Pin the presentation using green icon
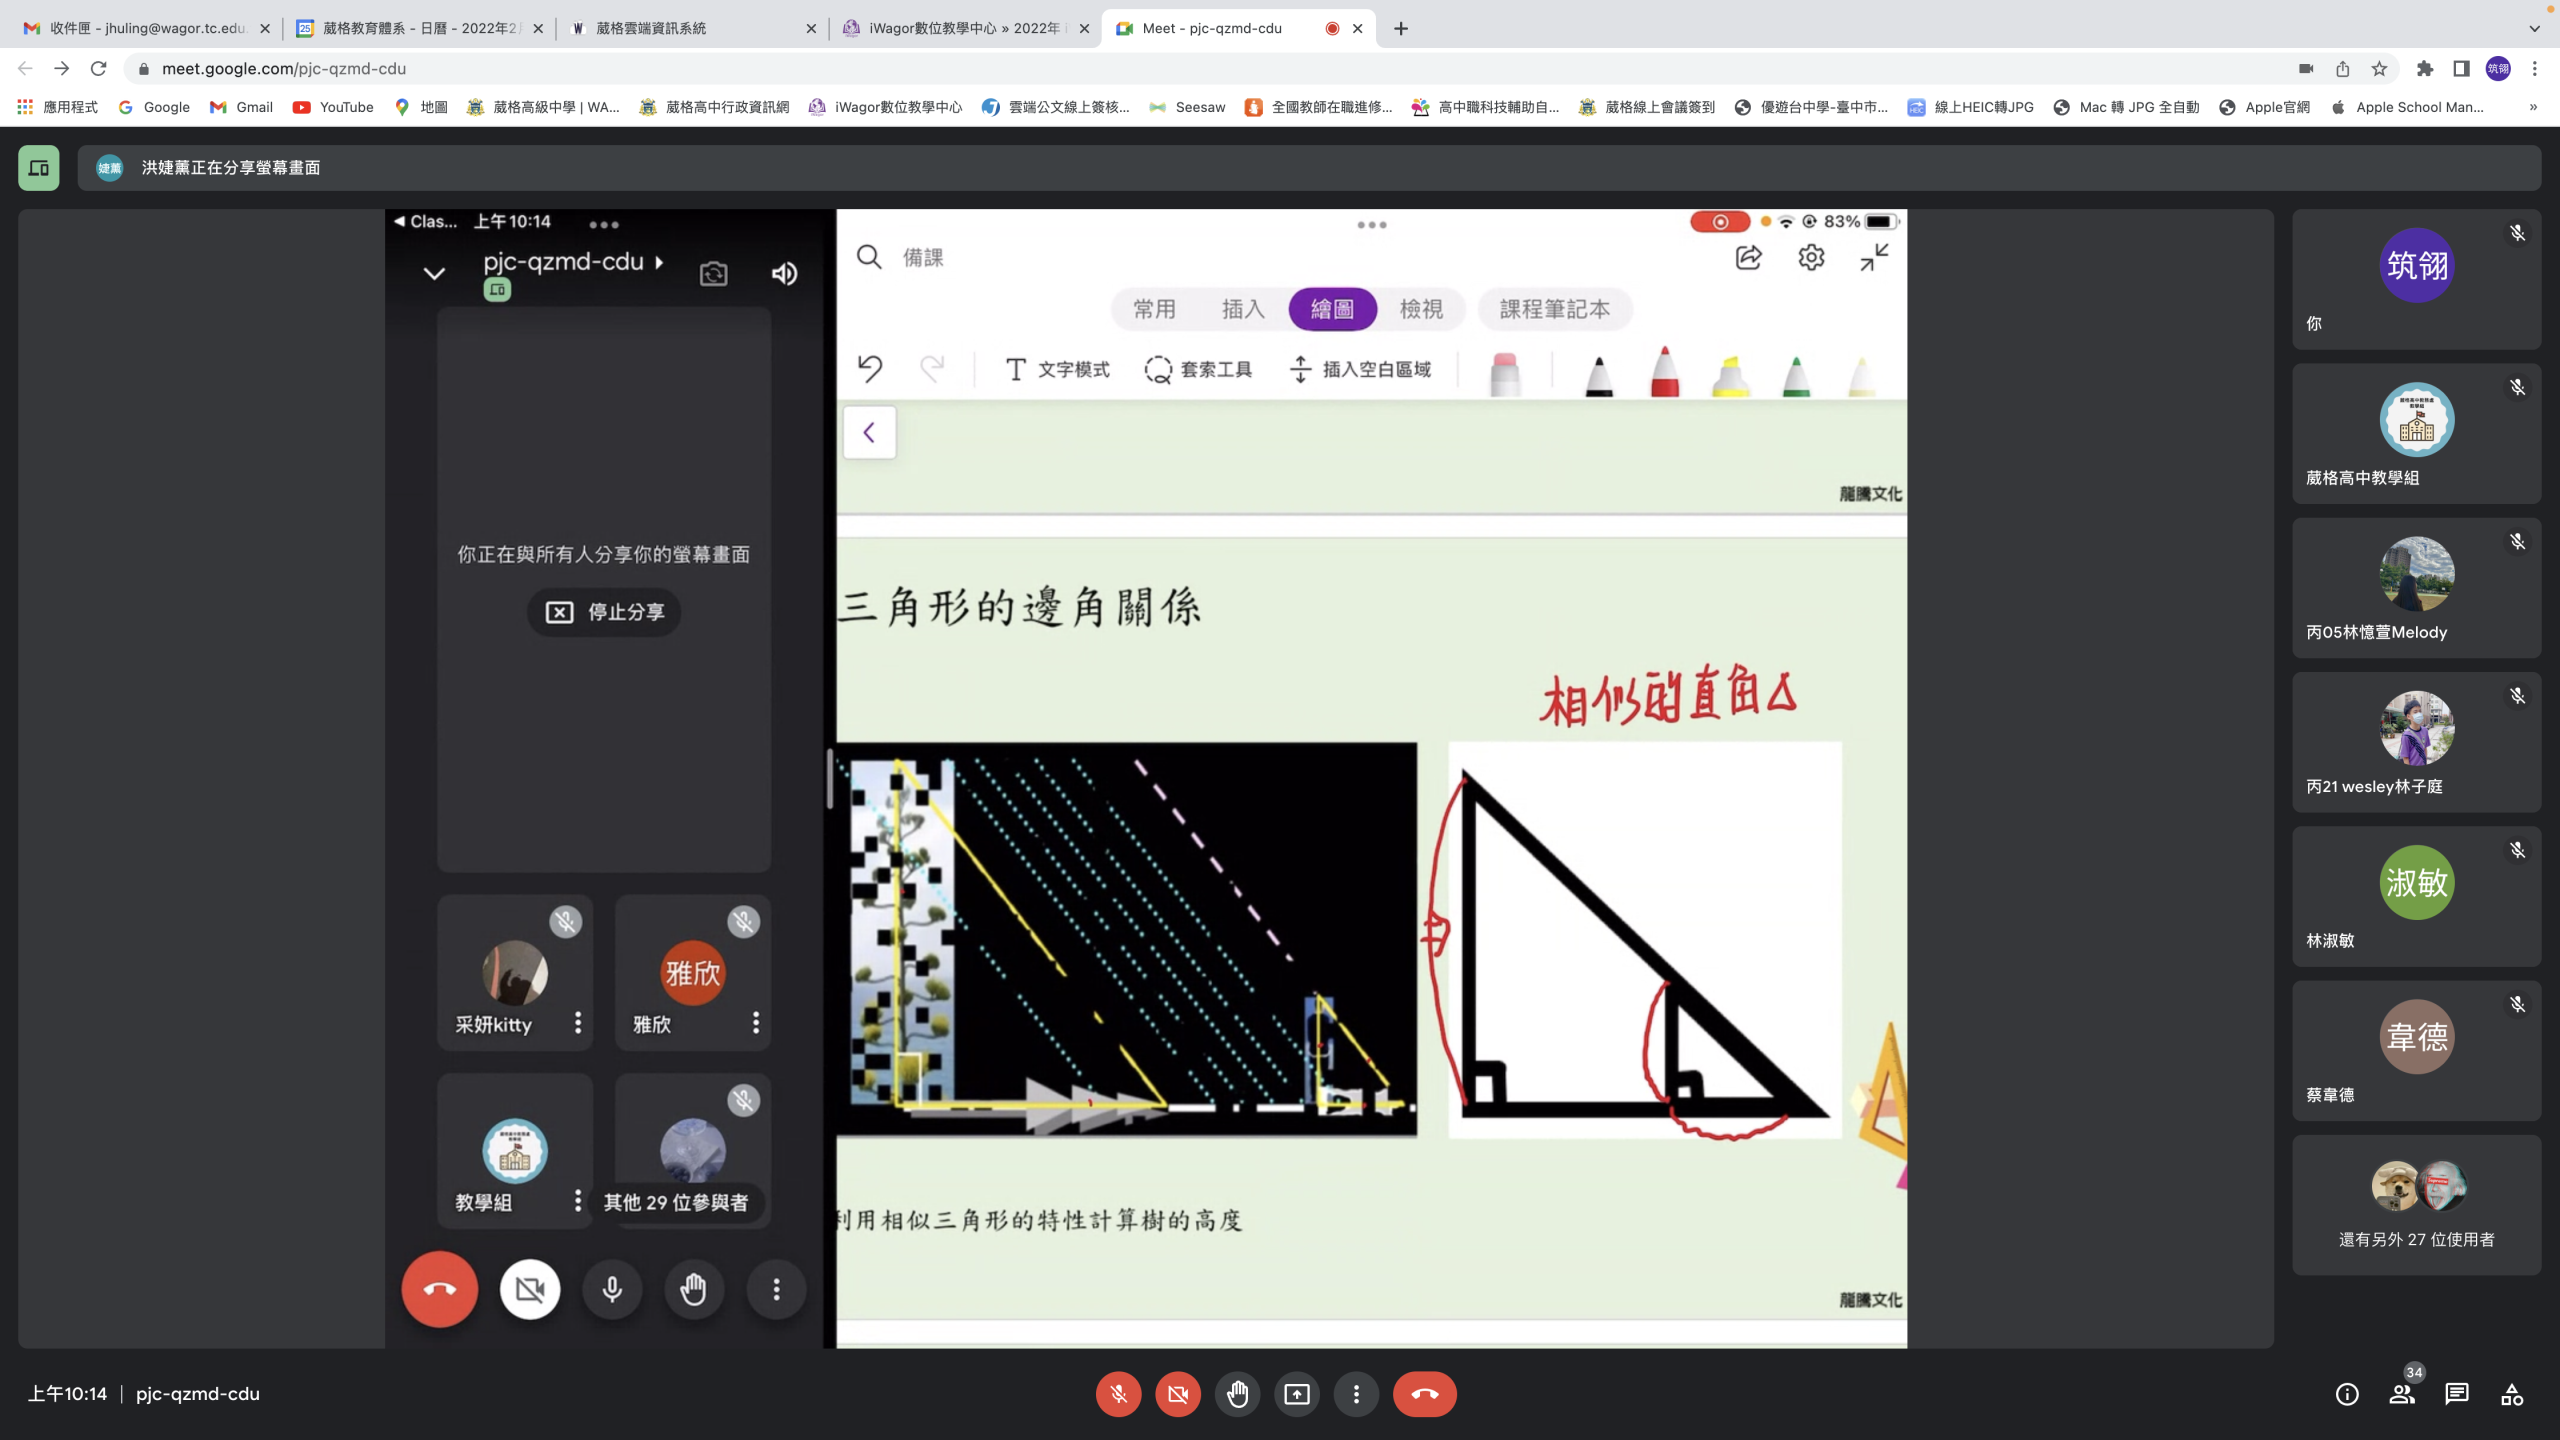Viewport: 2560px width, 1440px height. (39, 168)
